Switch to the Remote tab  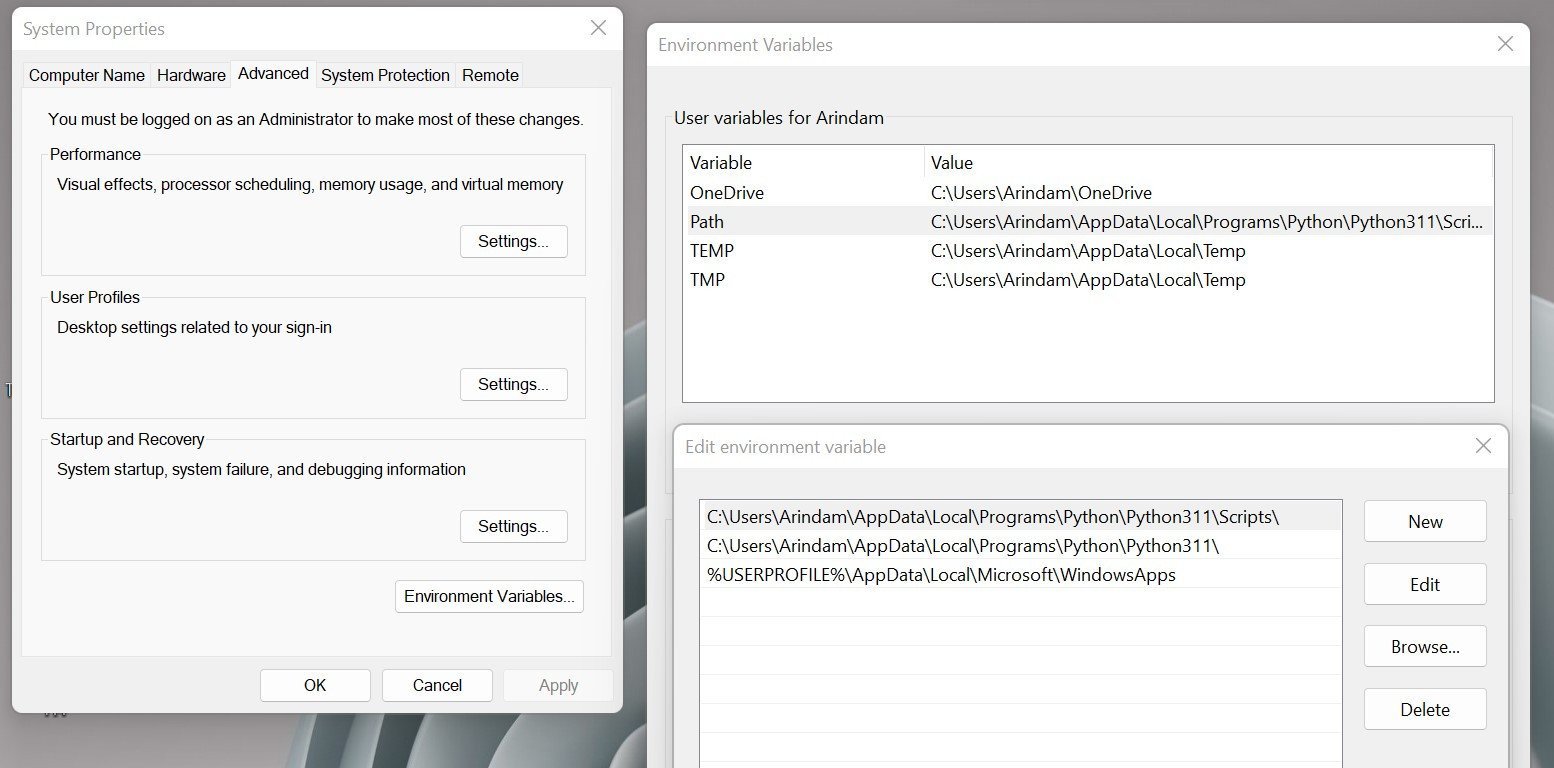(x=489, y=74)
